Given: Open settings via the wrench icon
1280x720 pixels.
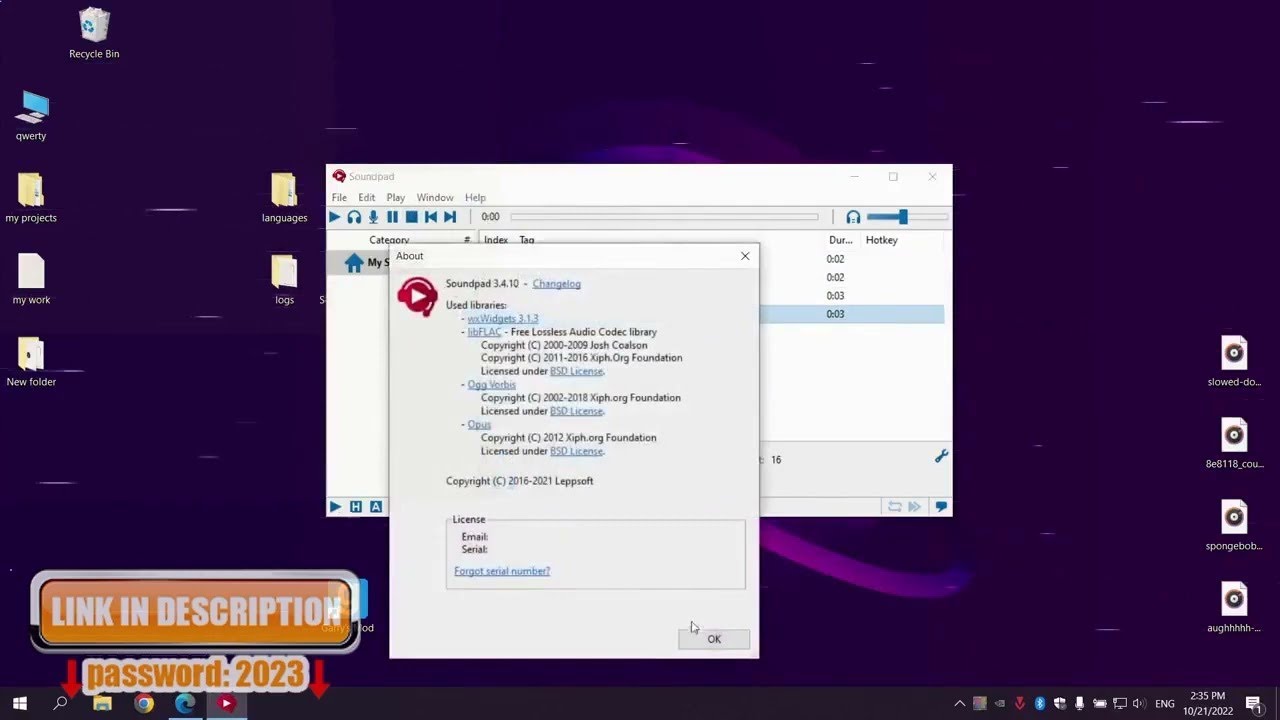Looking at the screenshot, I should pyautogui.click(x=941, y=457).
